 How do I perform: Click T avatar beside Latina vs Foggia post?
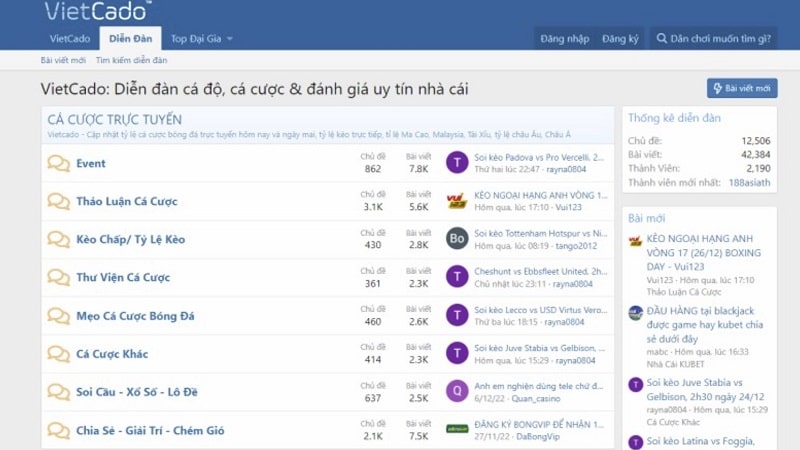coord(635,442)
